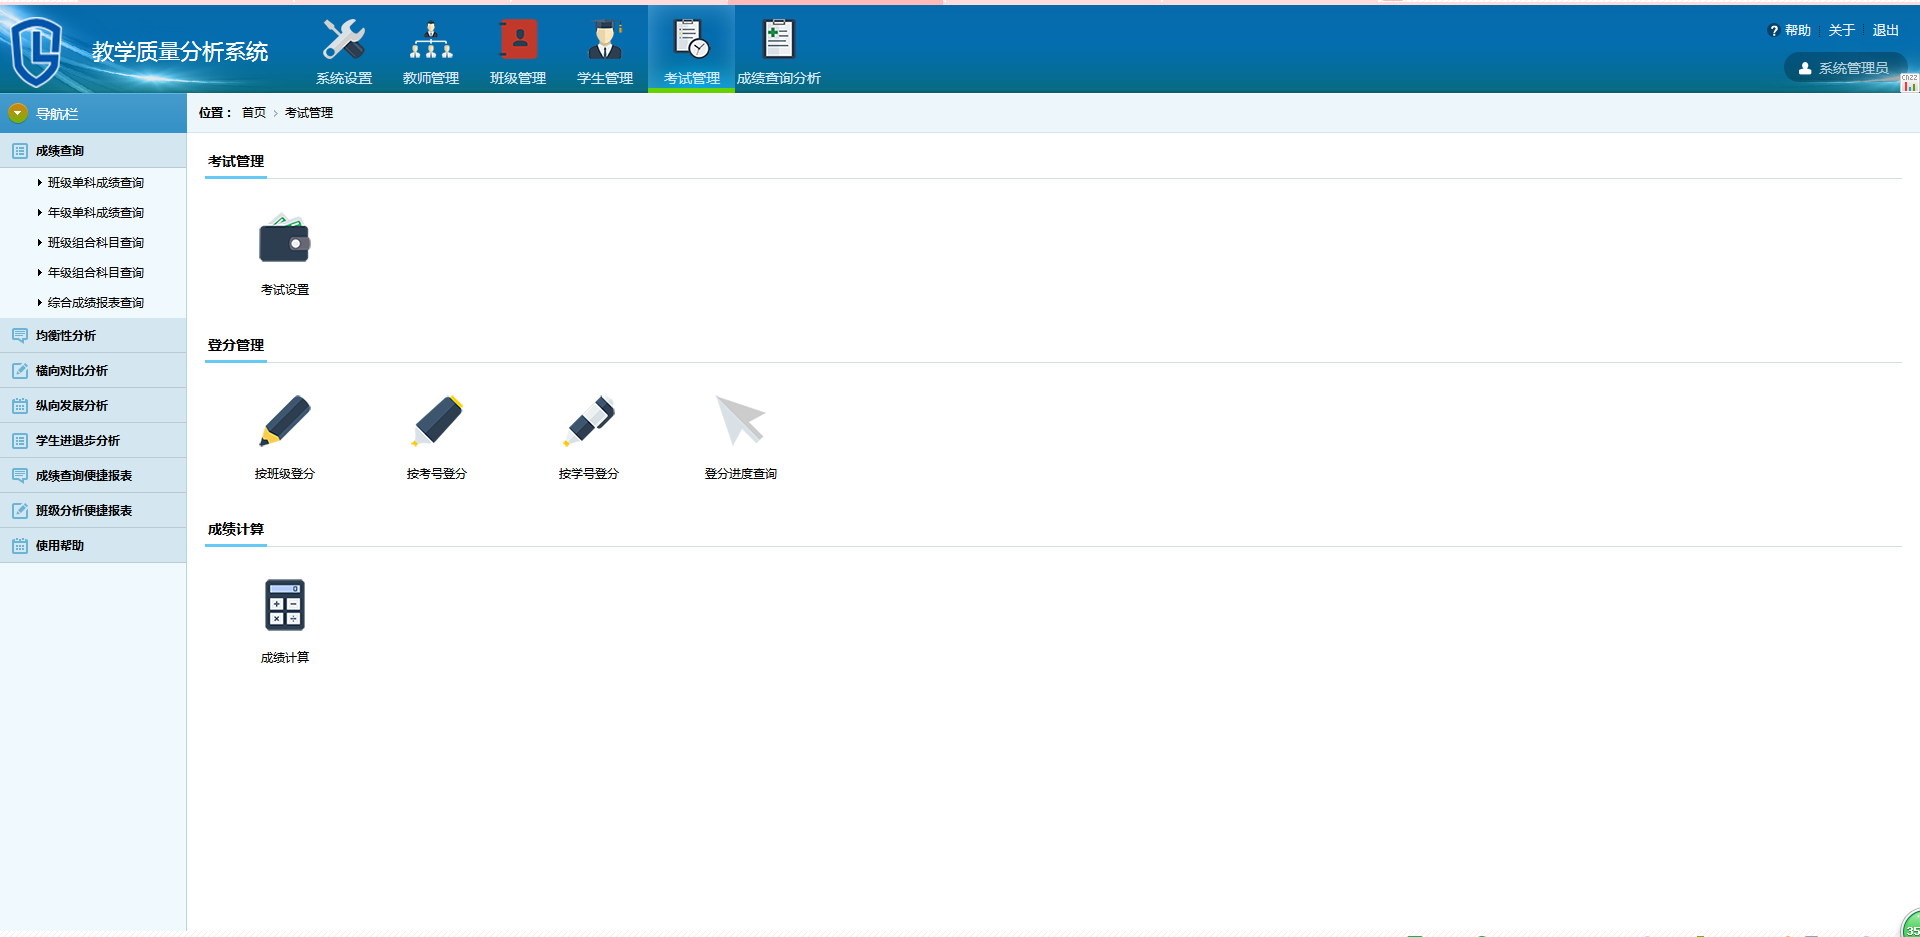Image resolution: width=1920 pixels, height=937 pixels.
Task: Open 成绩计算 calculator icon
Action: [x=285, y=605]
